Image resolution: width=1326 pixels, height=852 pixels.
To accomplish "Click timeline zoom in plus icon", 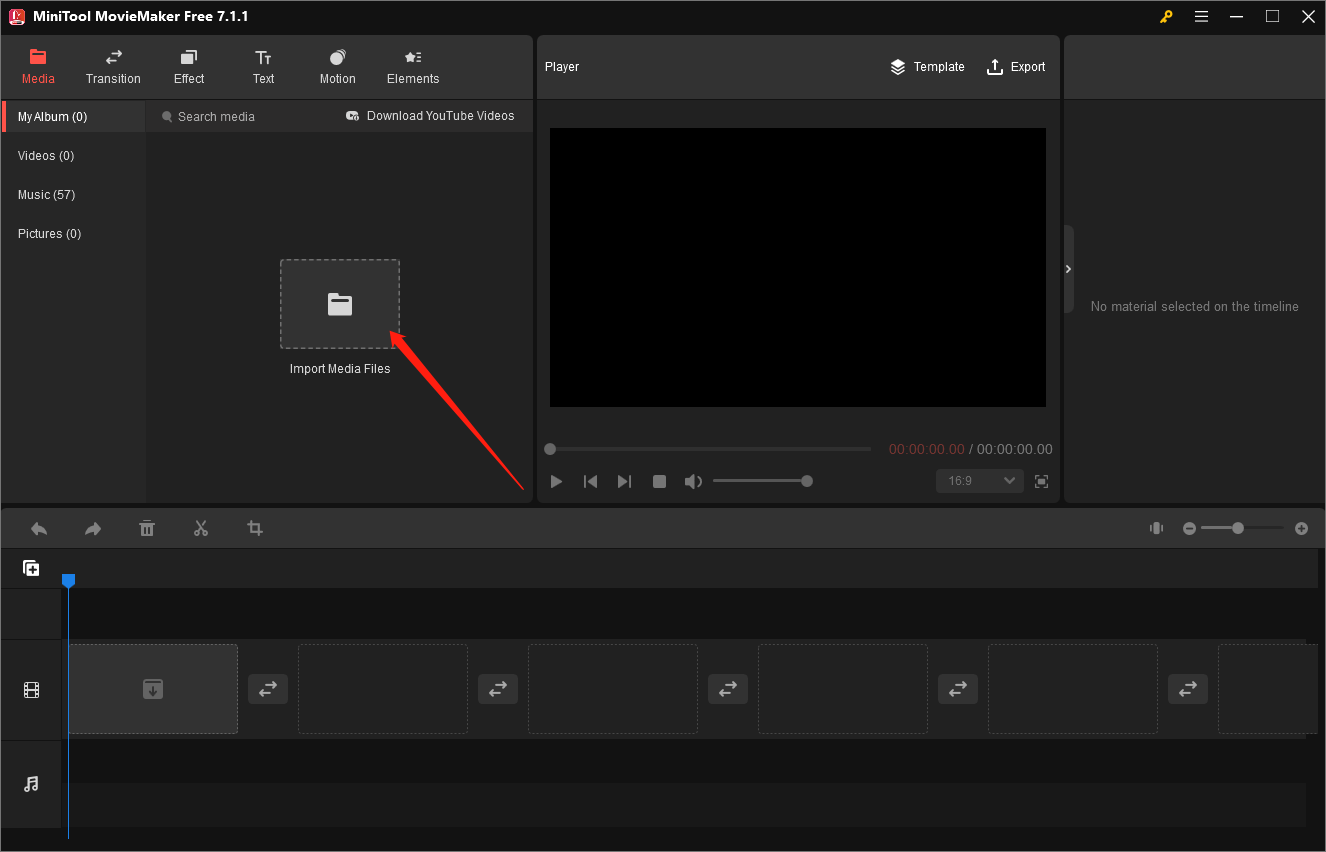I will point(1301,528).
